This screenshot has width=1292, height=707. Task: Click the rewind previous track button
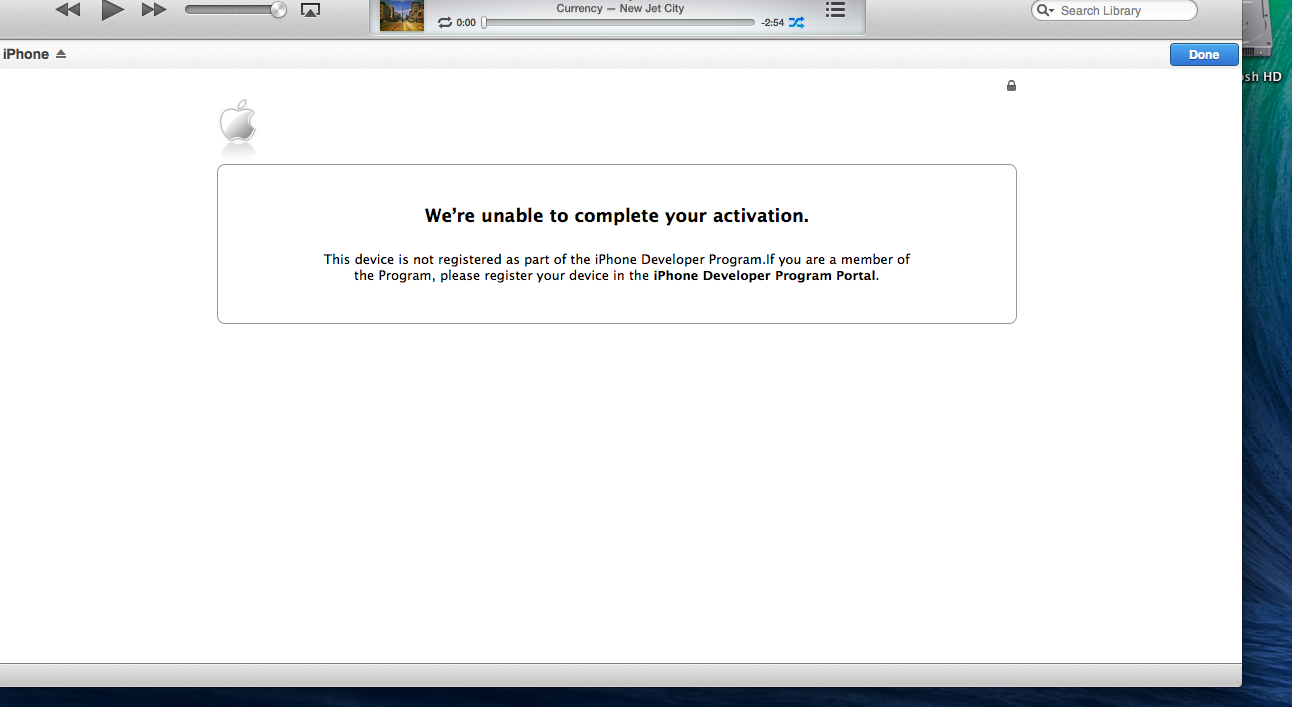(67, 10)
